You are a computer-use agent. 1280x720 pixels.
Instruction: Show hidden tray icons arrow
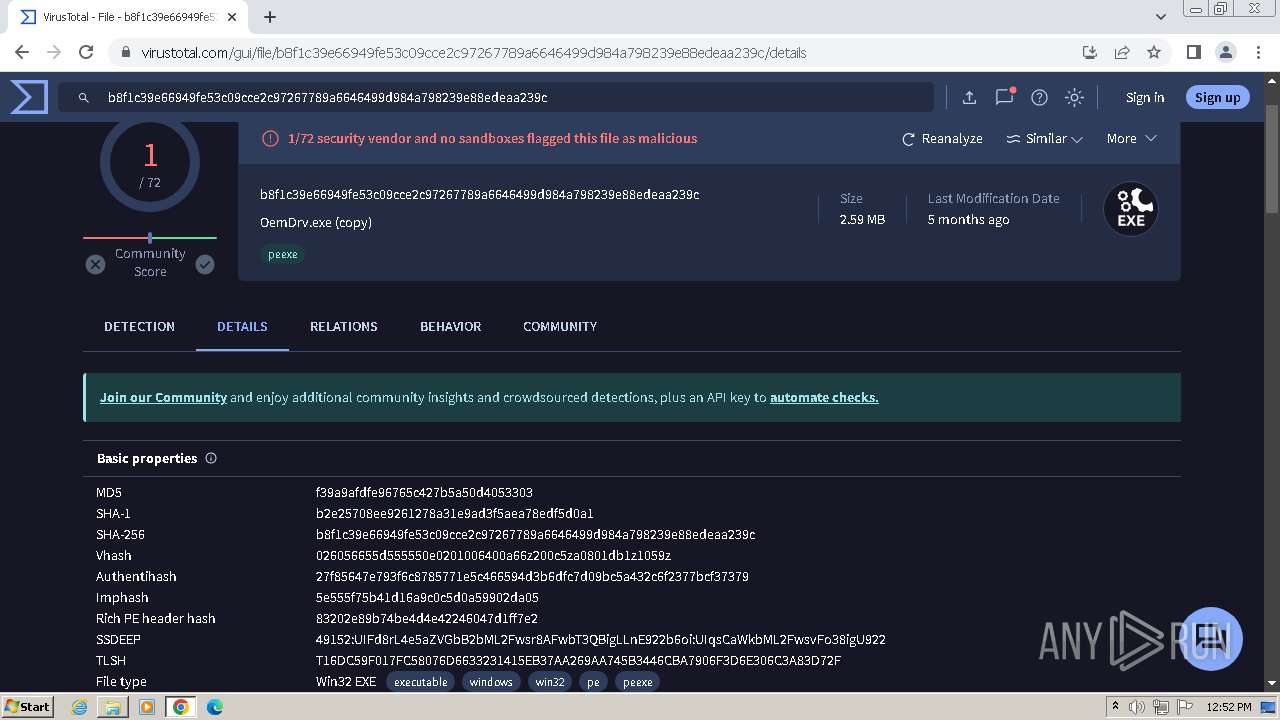coord(1115,707)
